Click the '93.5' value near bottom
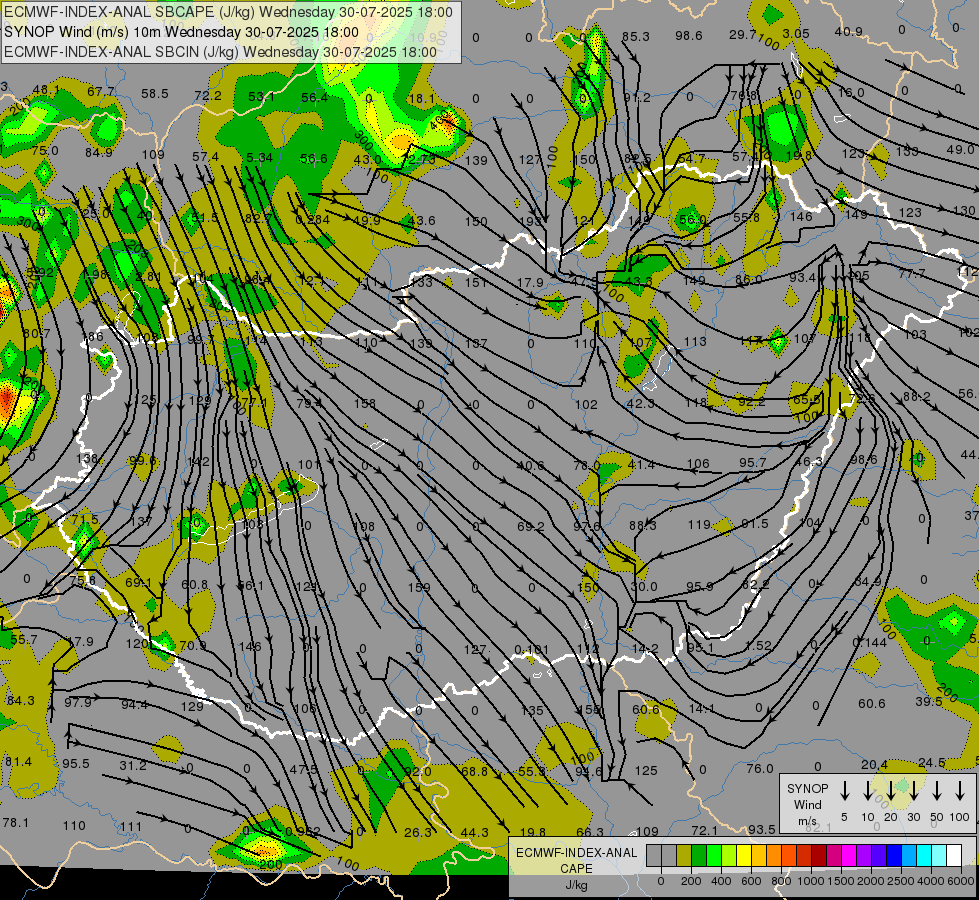 762,829
